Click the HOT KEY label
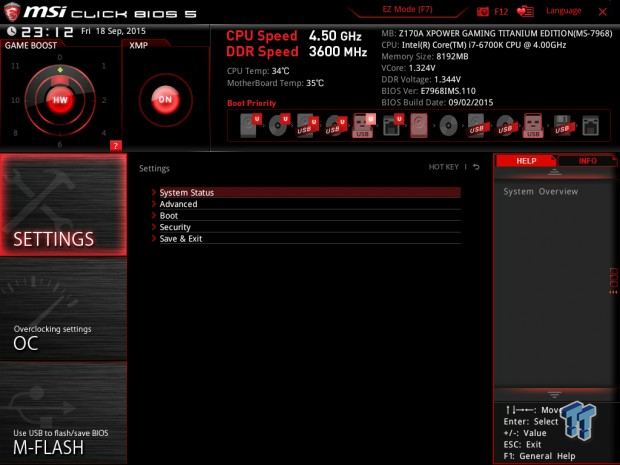Image resolution: width=620 pixels, height=465 pixels. coord(444,167)
